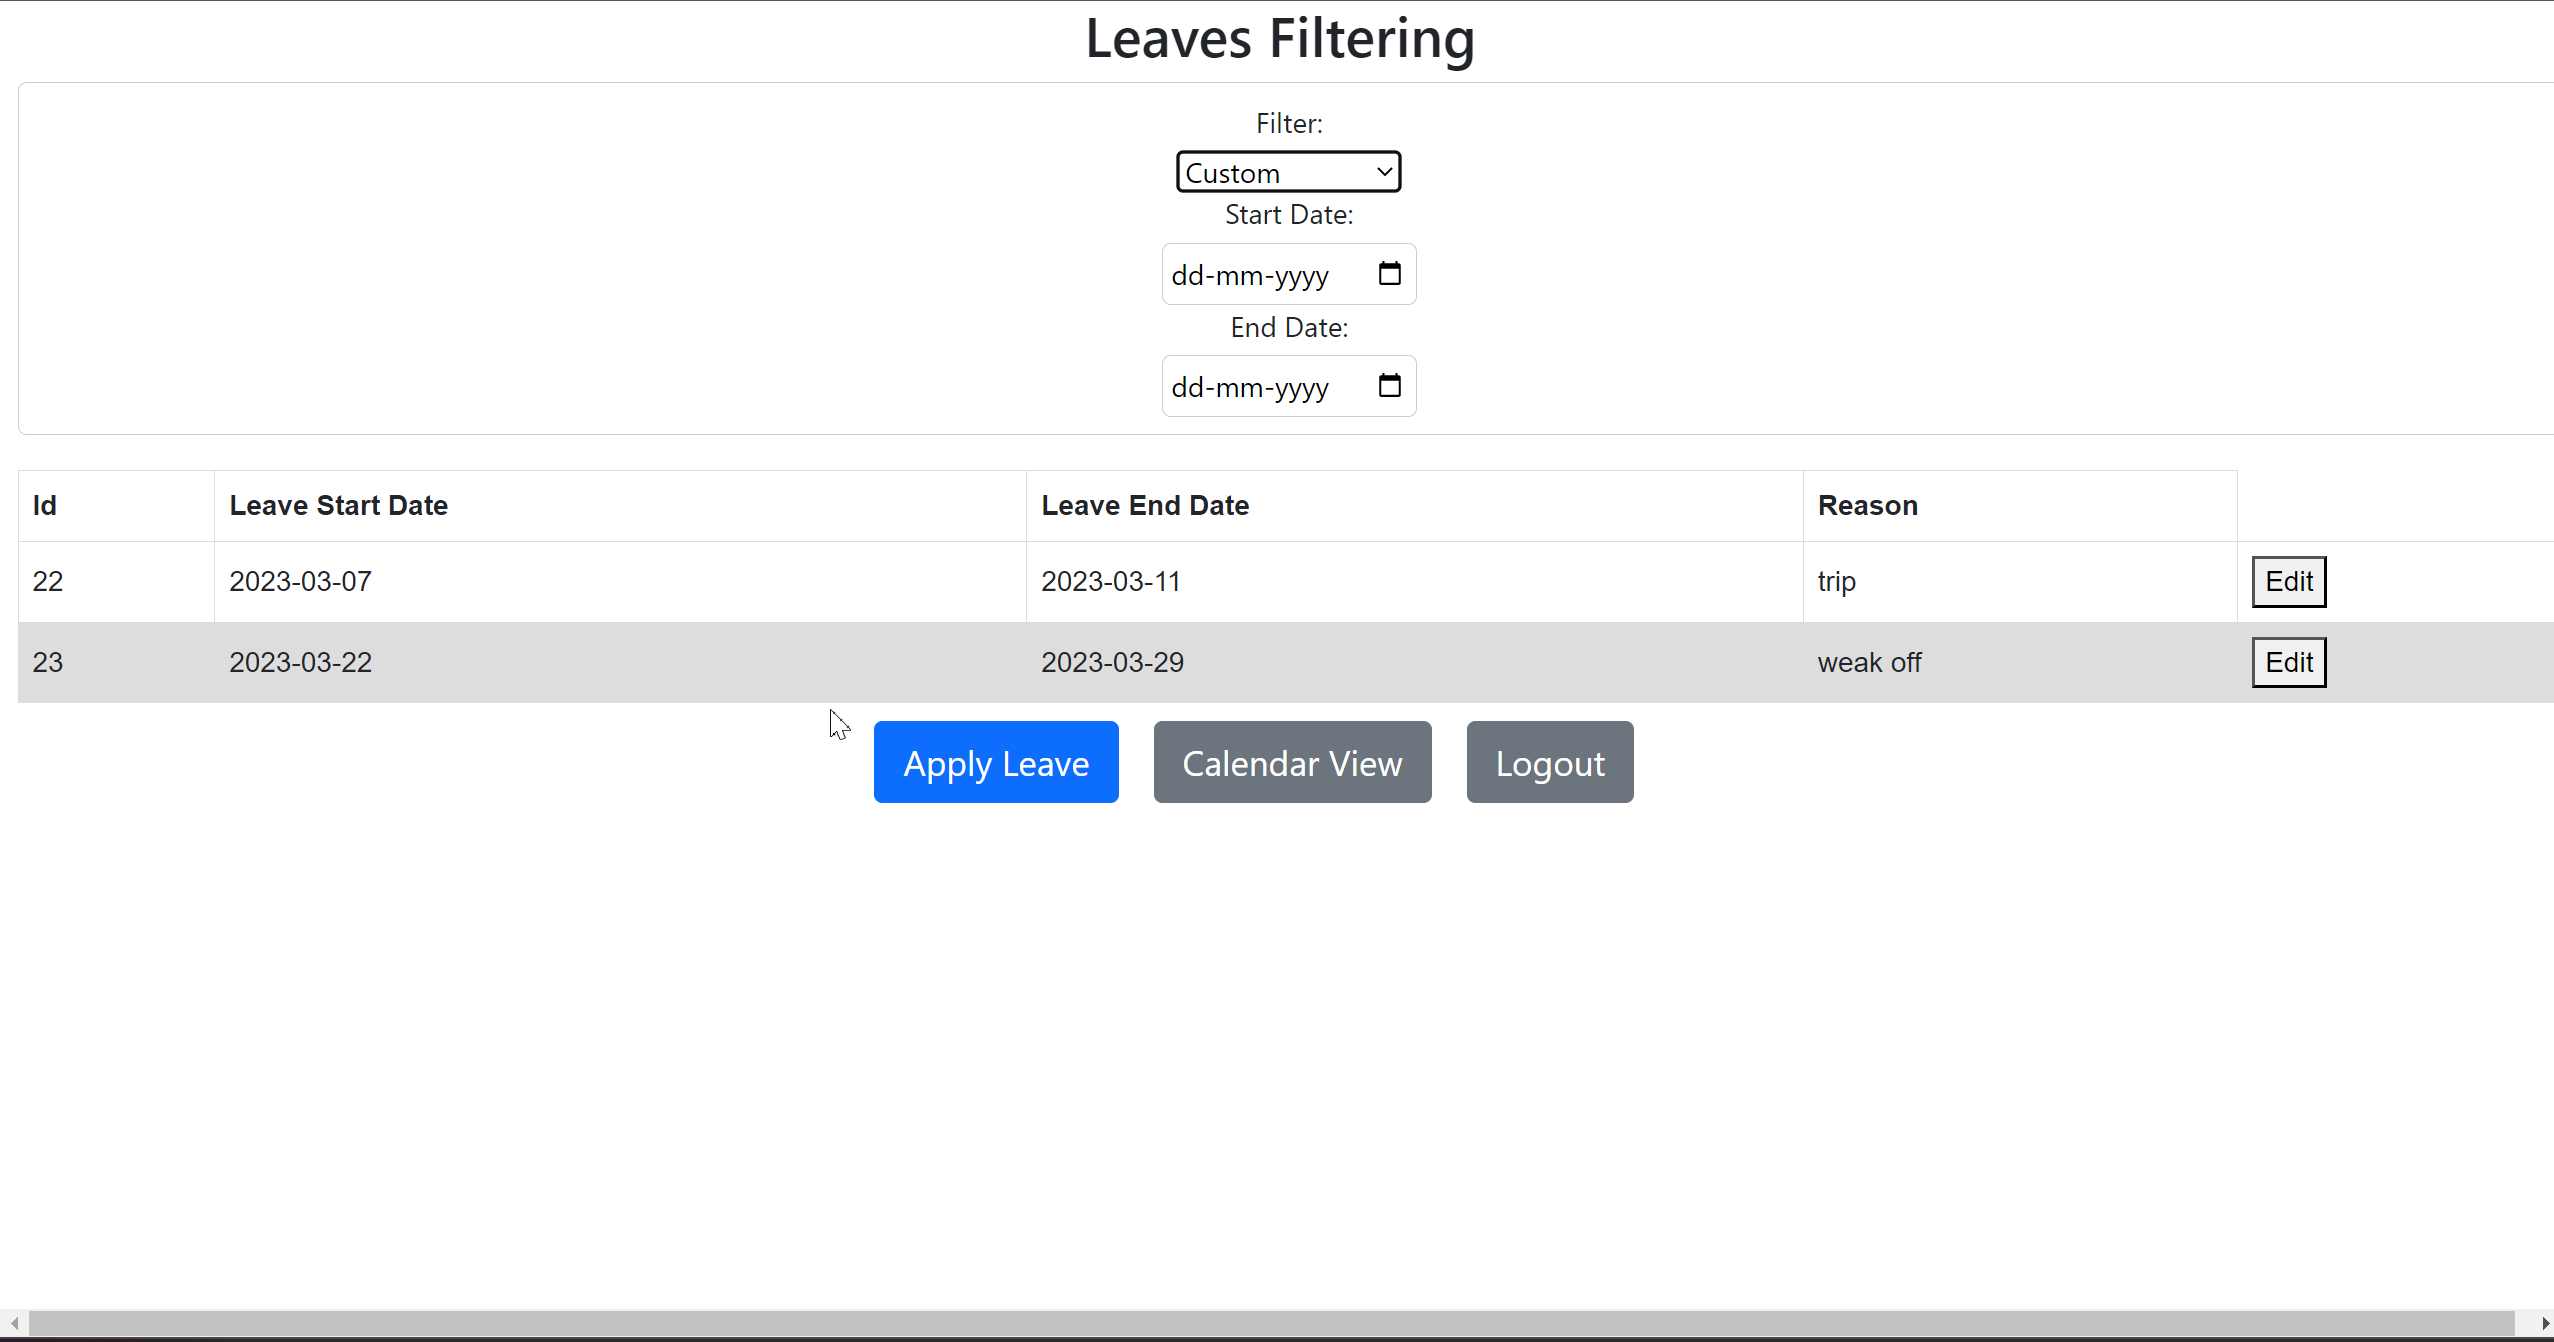2554x1342 pixels.
Task: Open the Filter dropdown chevron
Action: tap(1383, 171)
